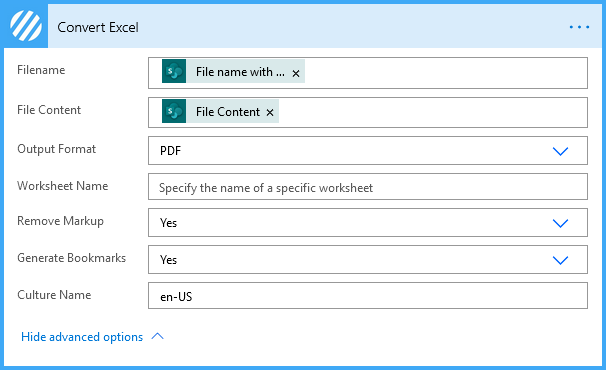Expand the Output Format dropdown arrow
This screenshot has height=370, width=606.
(x=560, y=151)
